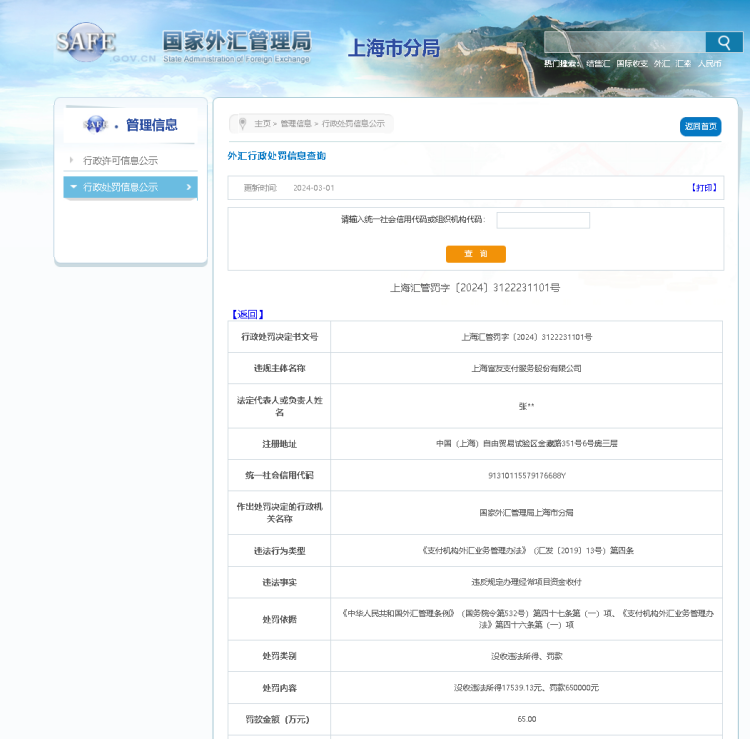Viewport: 750px width, 739px height.
Task: Click document title 上海汇管罚字〔2024〕3122231101号 above table
Action: point(475,288)
